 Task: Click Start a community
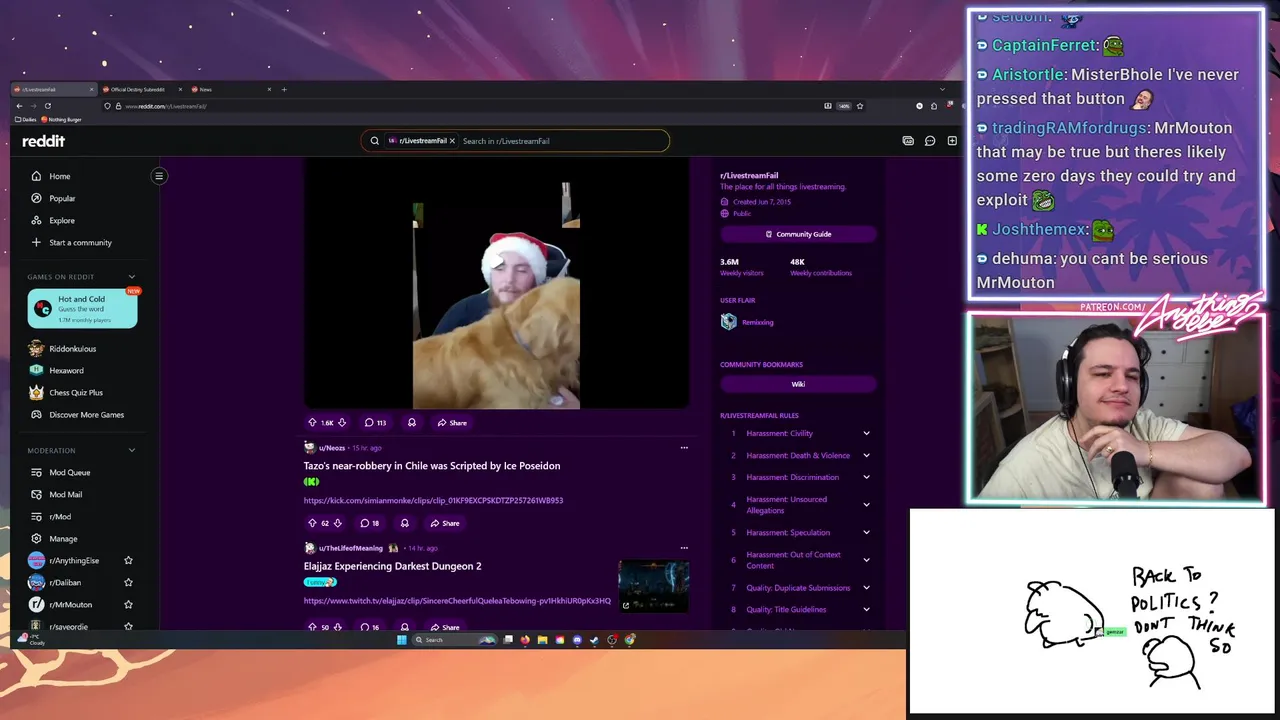click(x=80, y=242)
